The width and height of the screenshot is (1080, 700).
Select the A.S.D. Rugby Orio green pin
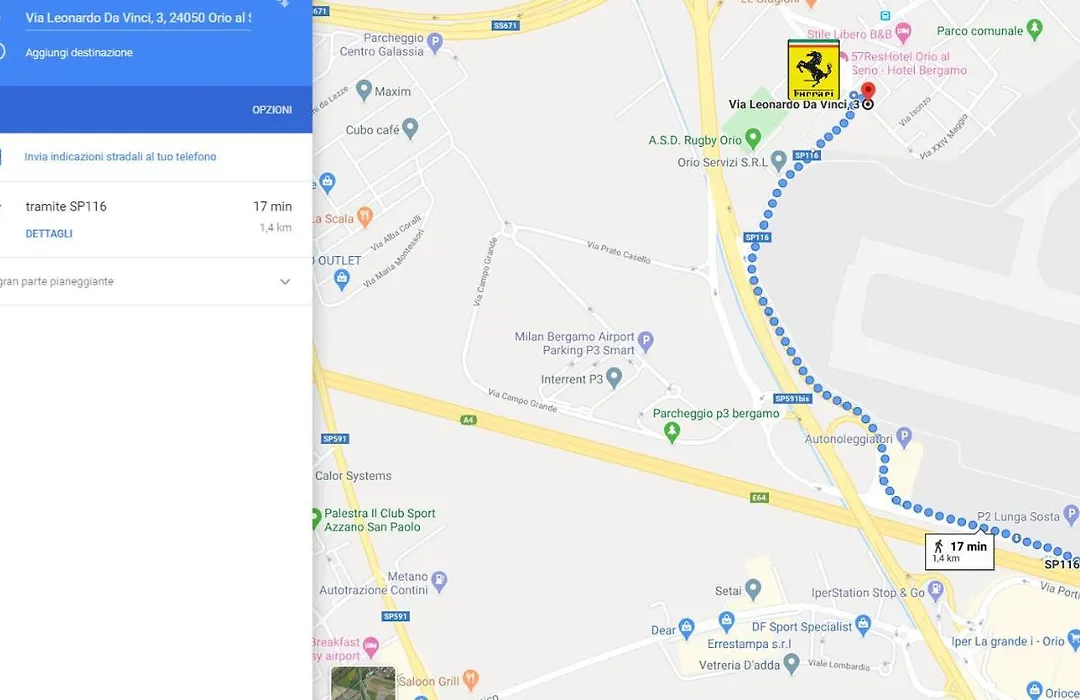(753, 138)
